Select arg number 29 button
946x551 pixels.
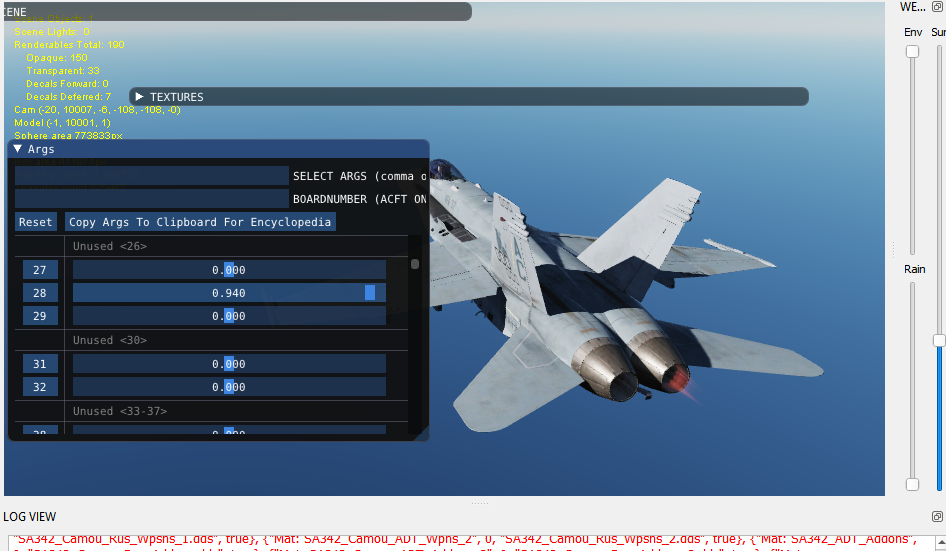(40, 316)
